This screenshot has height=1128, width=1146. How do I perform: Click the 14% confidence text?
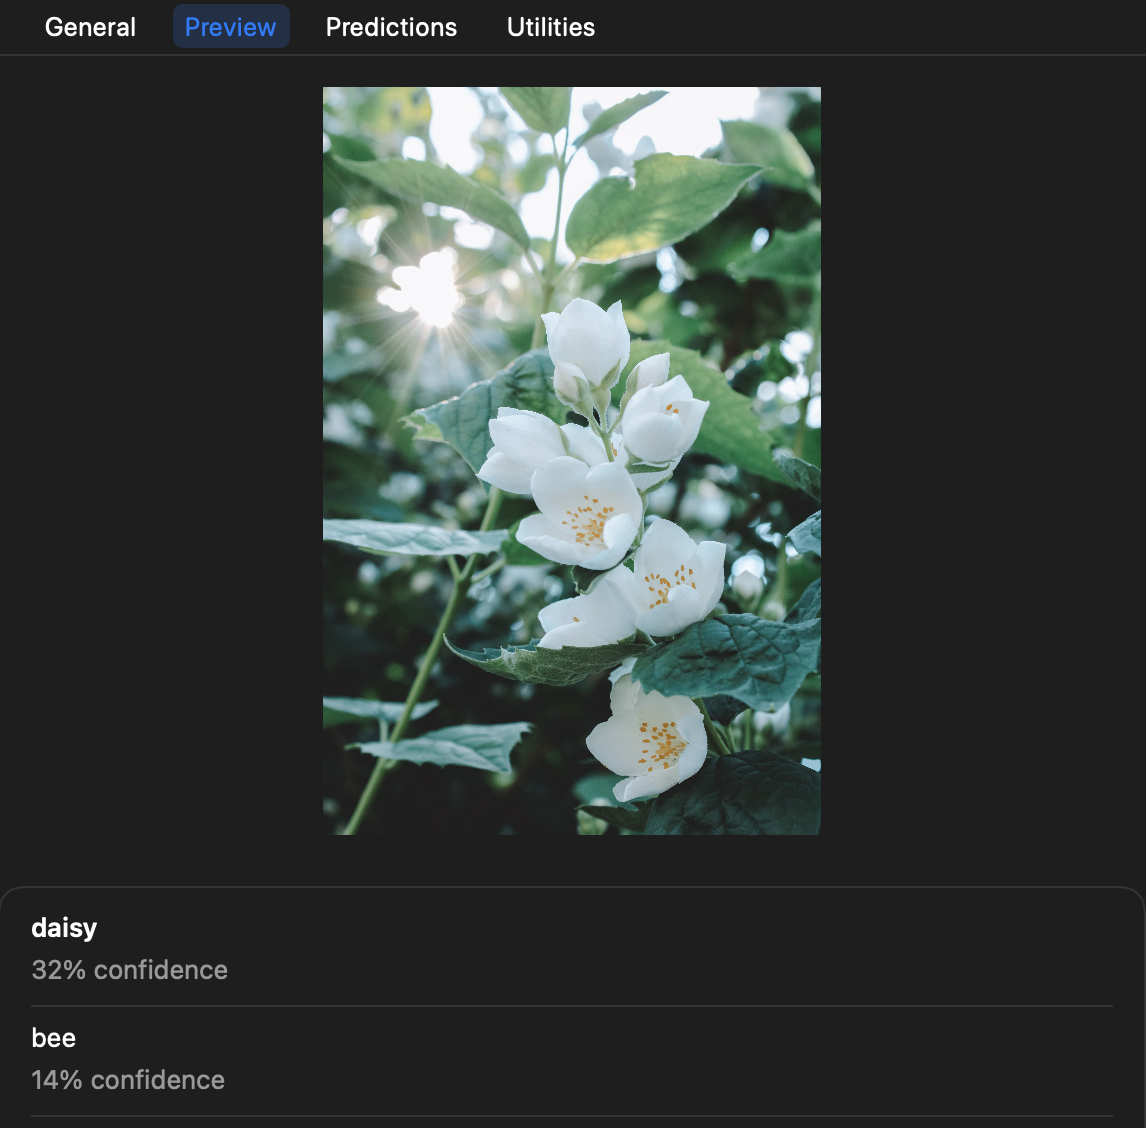point(128,1080)
